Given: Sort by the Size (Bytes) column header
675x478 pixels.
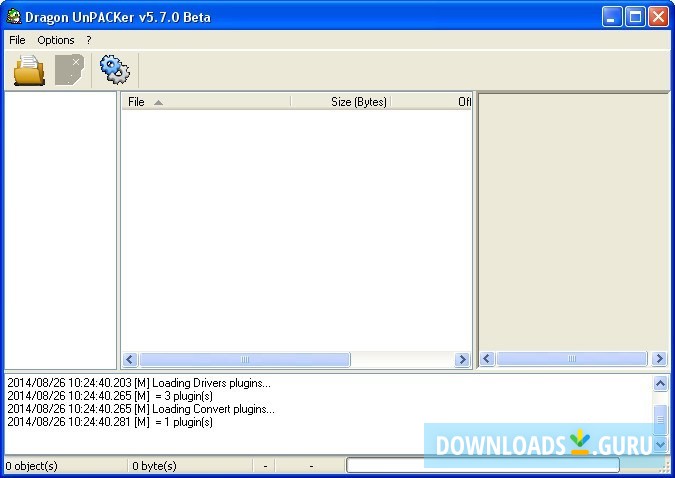Looking at the screenshot, I should click(341, 102).
